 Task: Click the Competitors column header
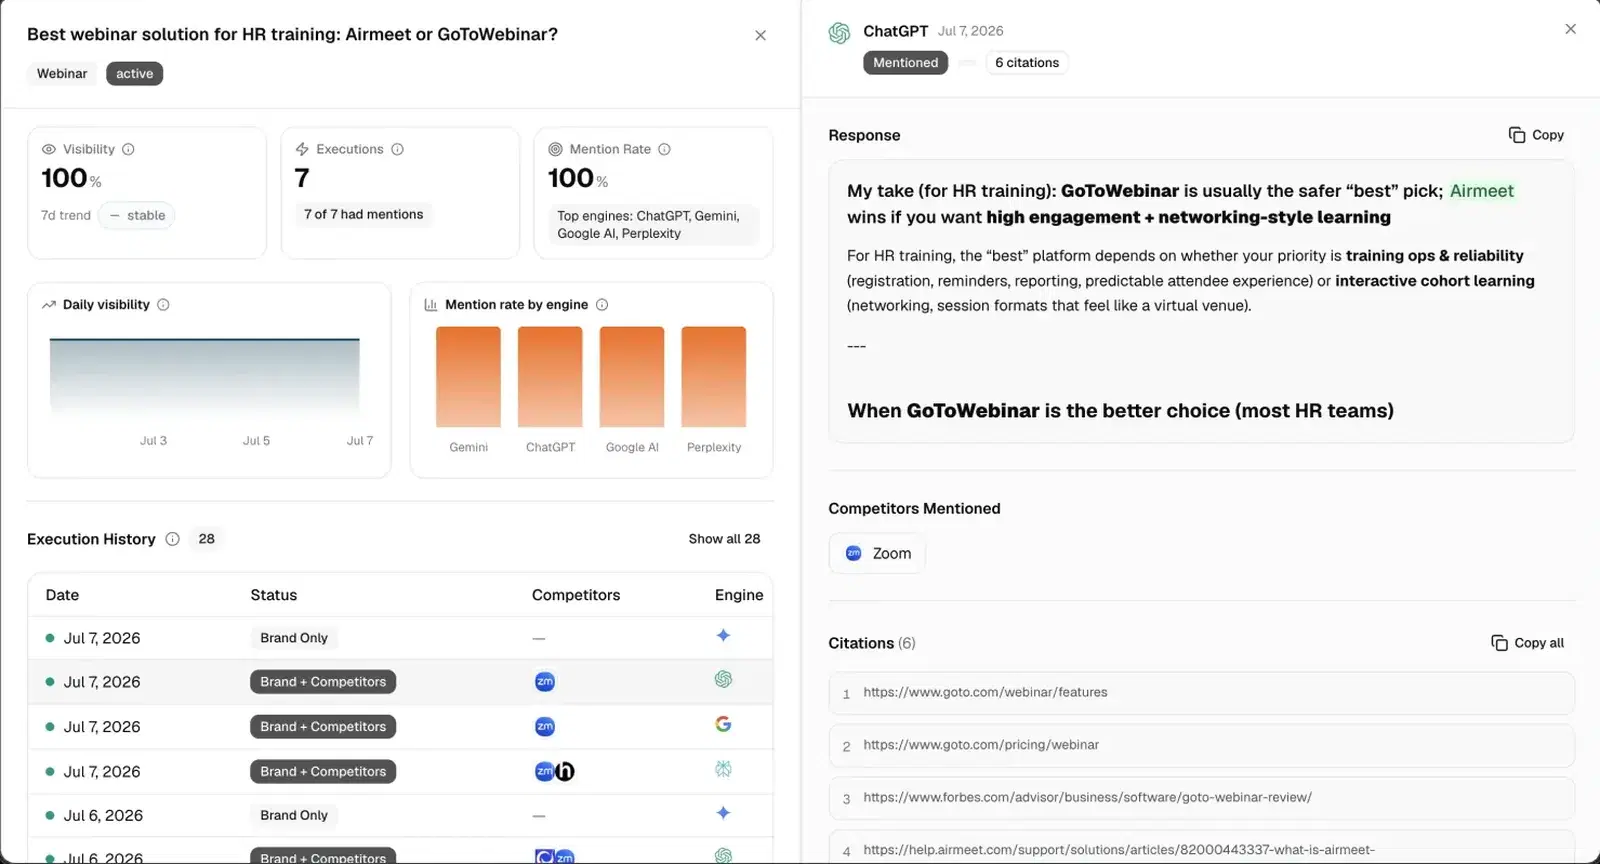tap(576, 595)
